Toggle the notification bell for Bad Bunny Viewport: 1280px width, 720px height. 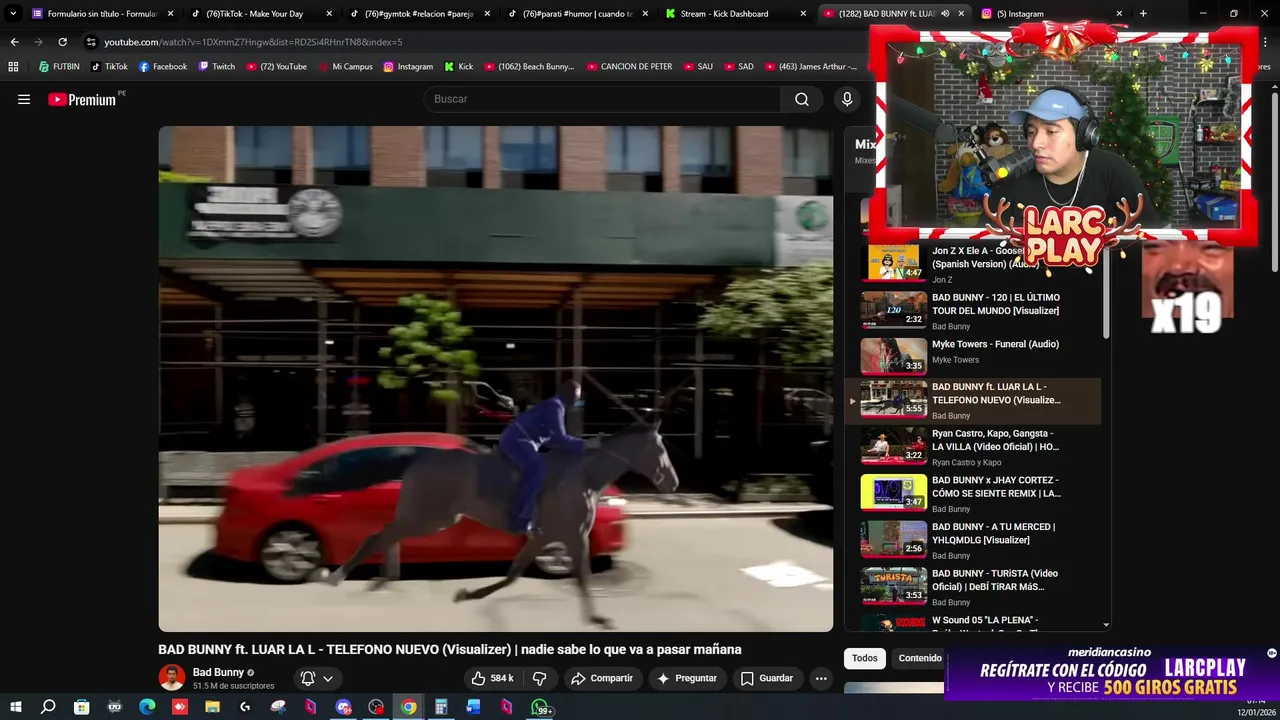[x=308, y=678]
